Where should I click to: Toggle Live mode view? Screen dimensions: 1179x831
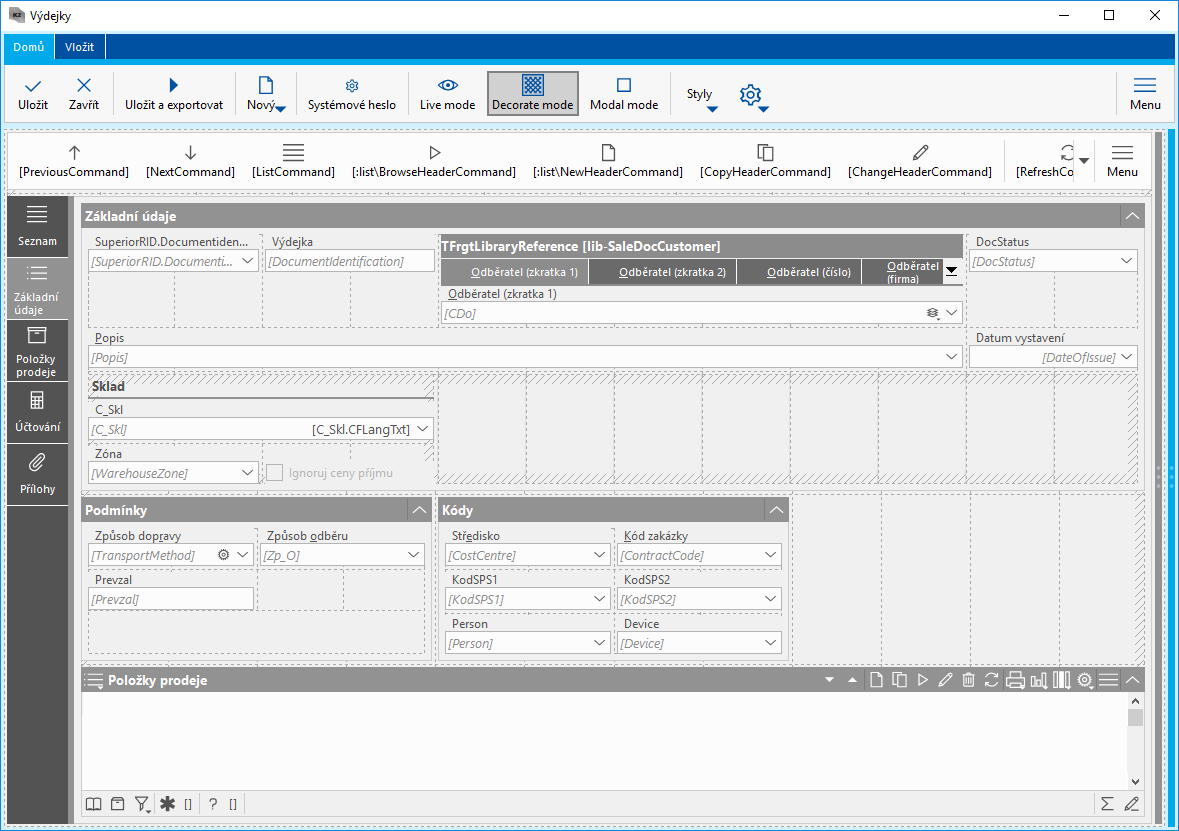[447, 93]
